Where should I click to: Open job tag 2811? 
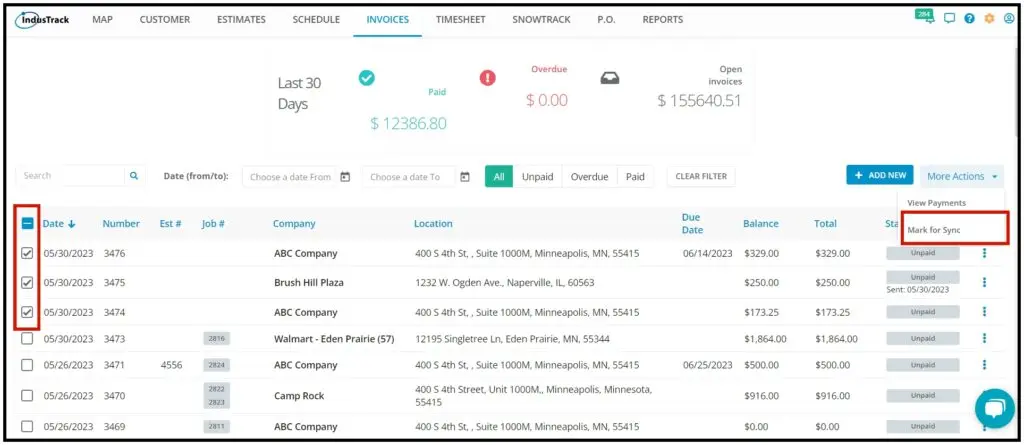216,427
